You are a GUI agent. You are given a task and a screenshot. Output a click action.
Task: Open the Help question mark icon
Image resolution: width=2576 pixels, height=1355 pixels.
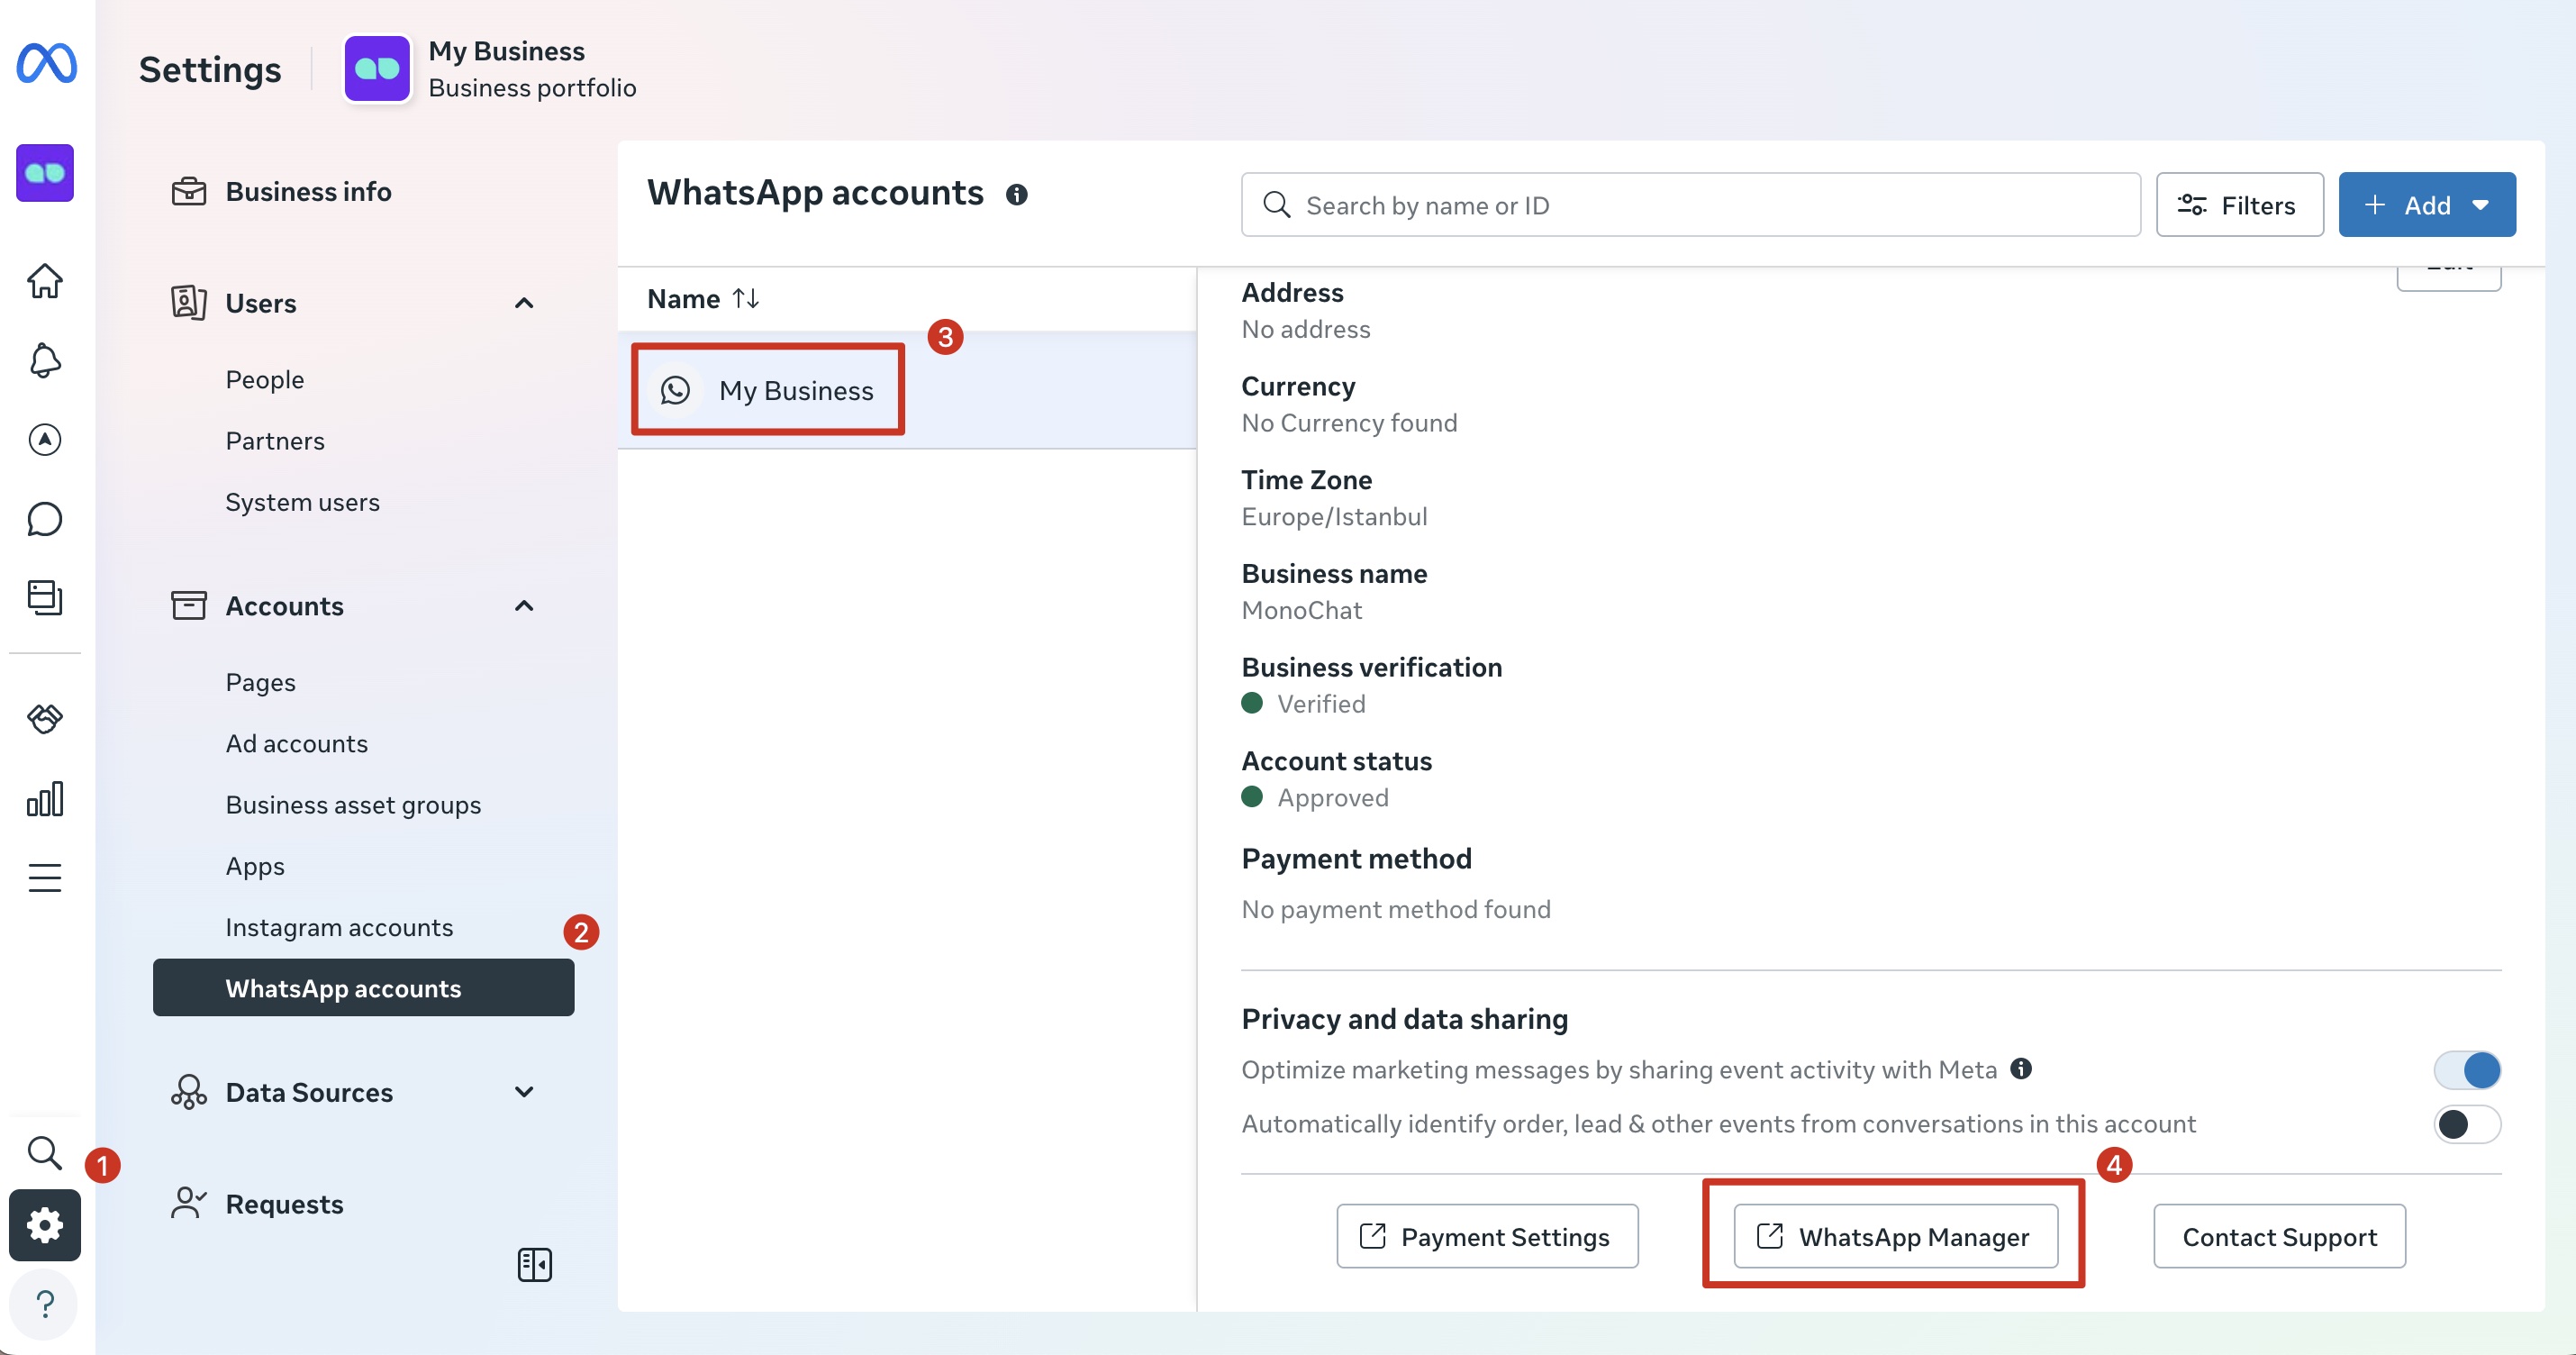[x=45, y=1304]
